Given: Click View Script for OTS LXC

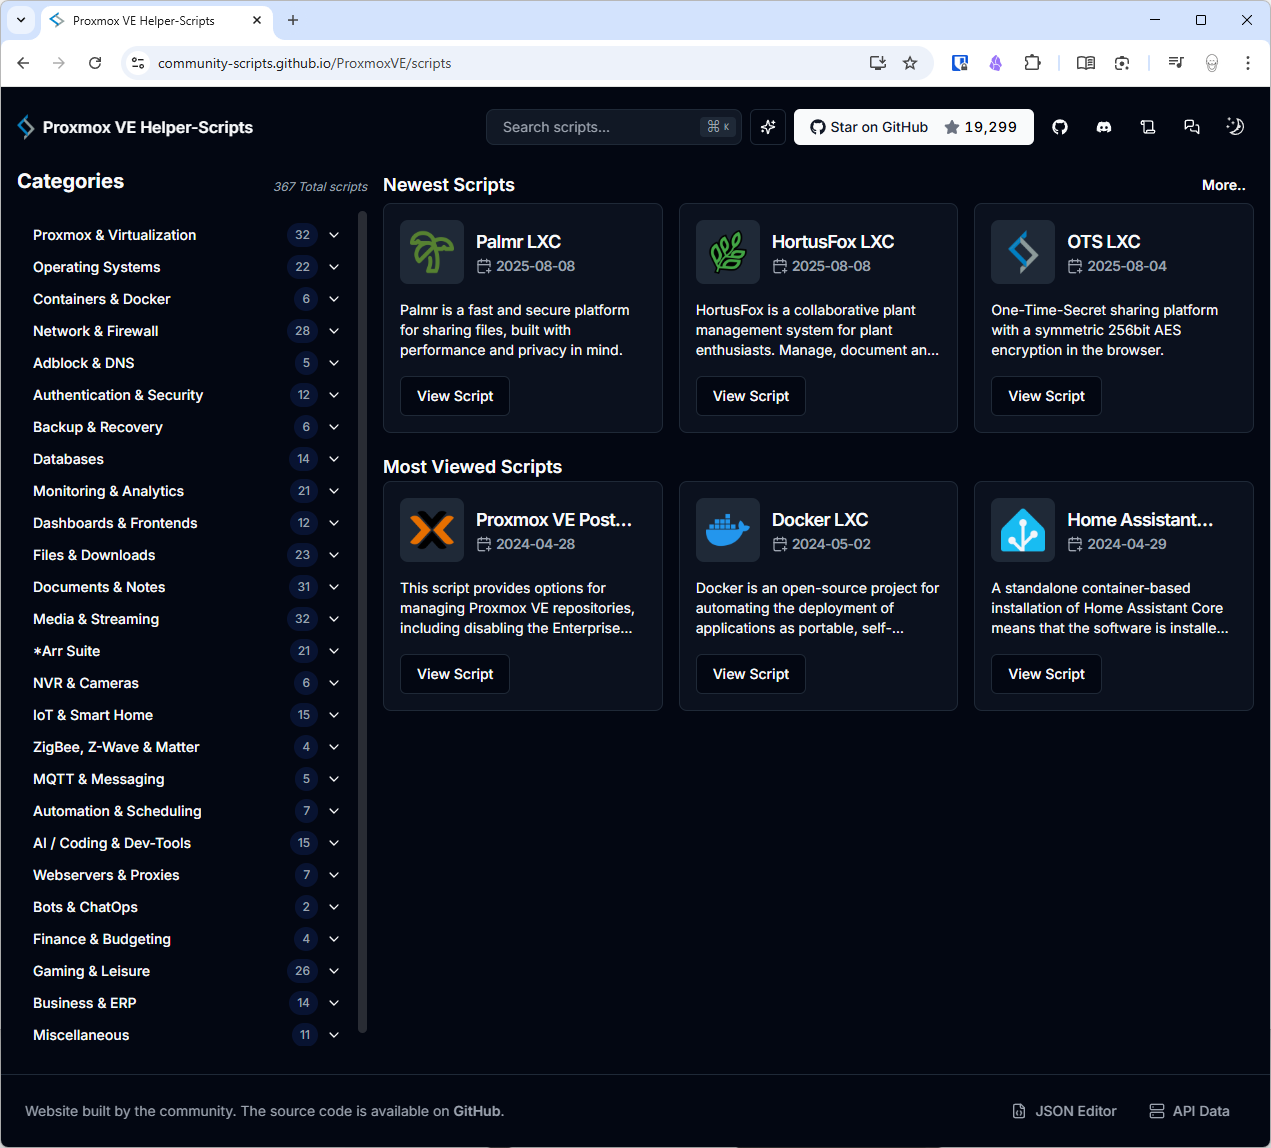Looking at the screenshot, I should pyautogui.click(x=1046, y=396).
